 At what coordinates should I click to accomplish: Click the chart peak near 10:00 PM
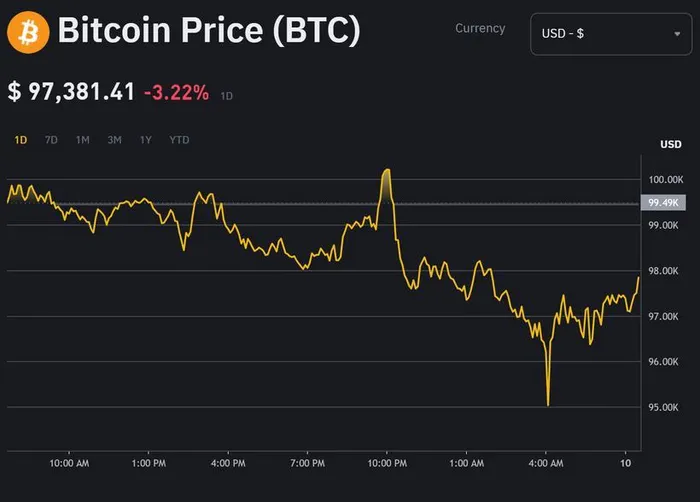pyautogui.click(x=387, y=171)
